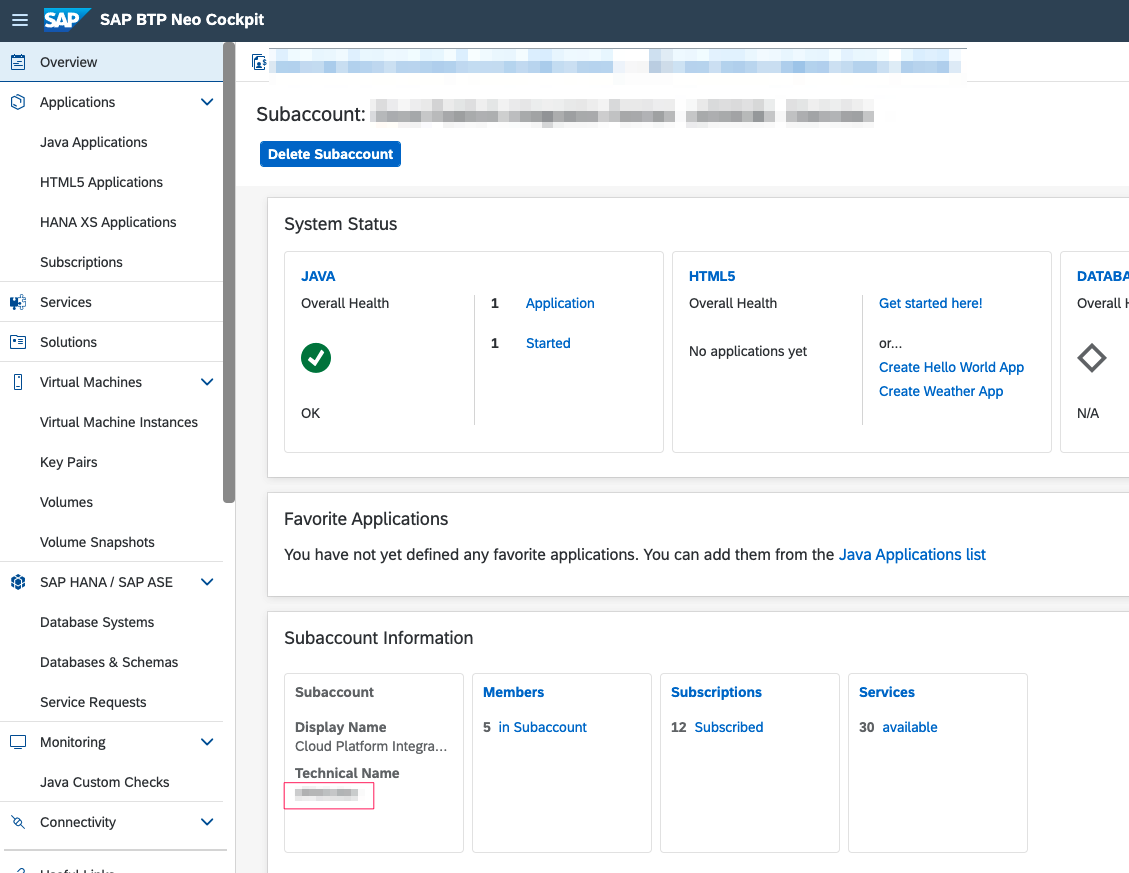Open the Java Applications list link
1129x873 pixels.
[912, 554]
